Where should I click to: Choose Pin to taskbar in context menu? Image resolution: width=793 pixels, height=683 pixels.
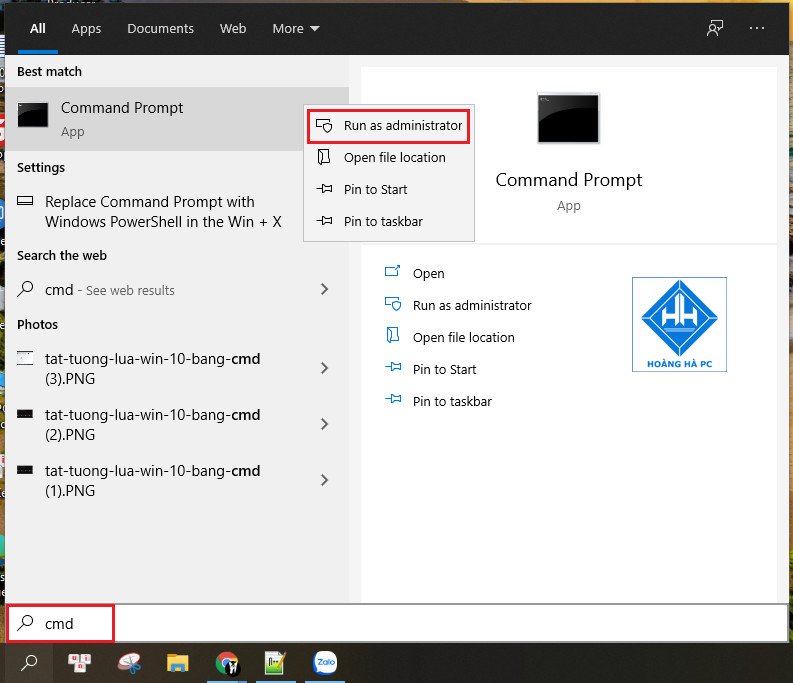(x=382, y=221)
